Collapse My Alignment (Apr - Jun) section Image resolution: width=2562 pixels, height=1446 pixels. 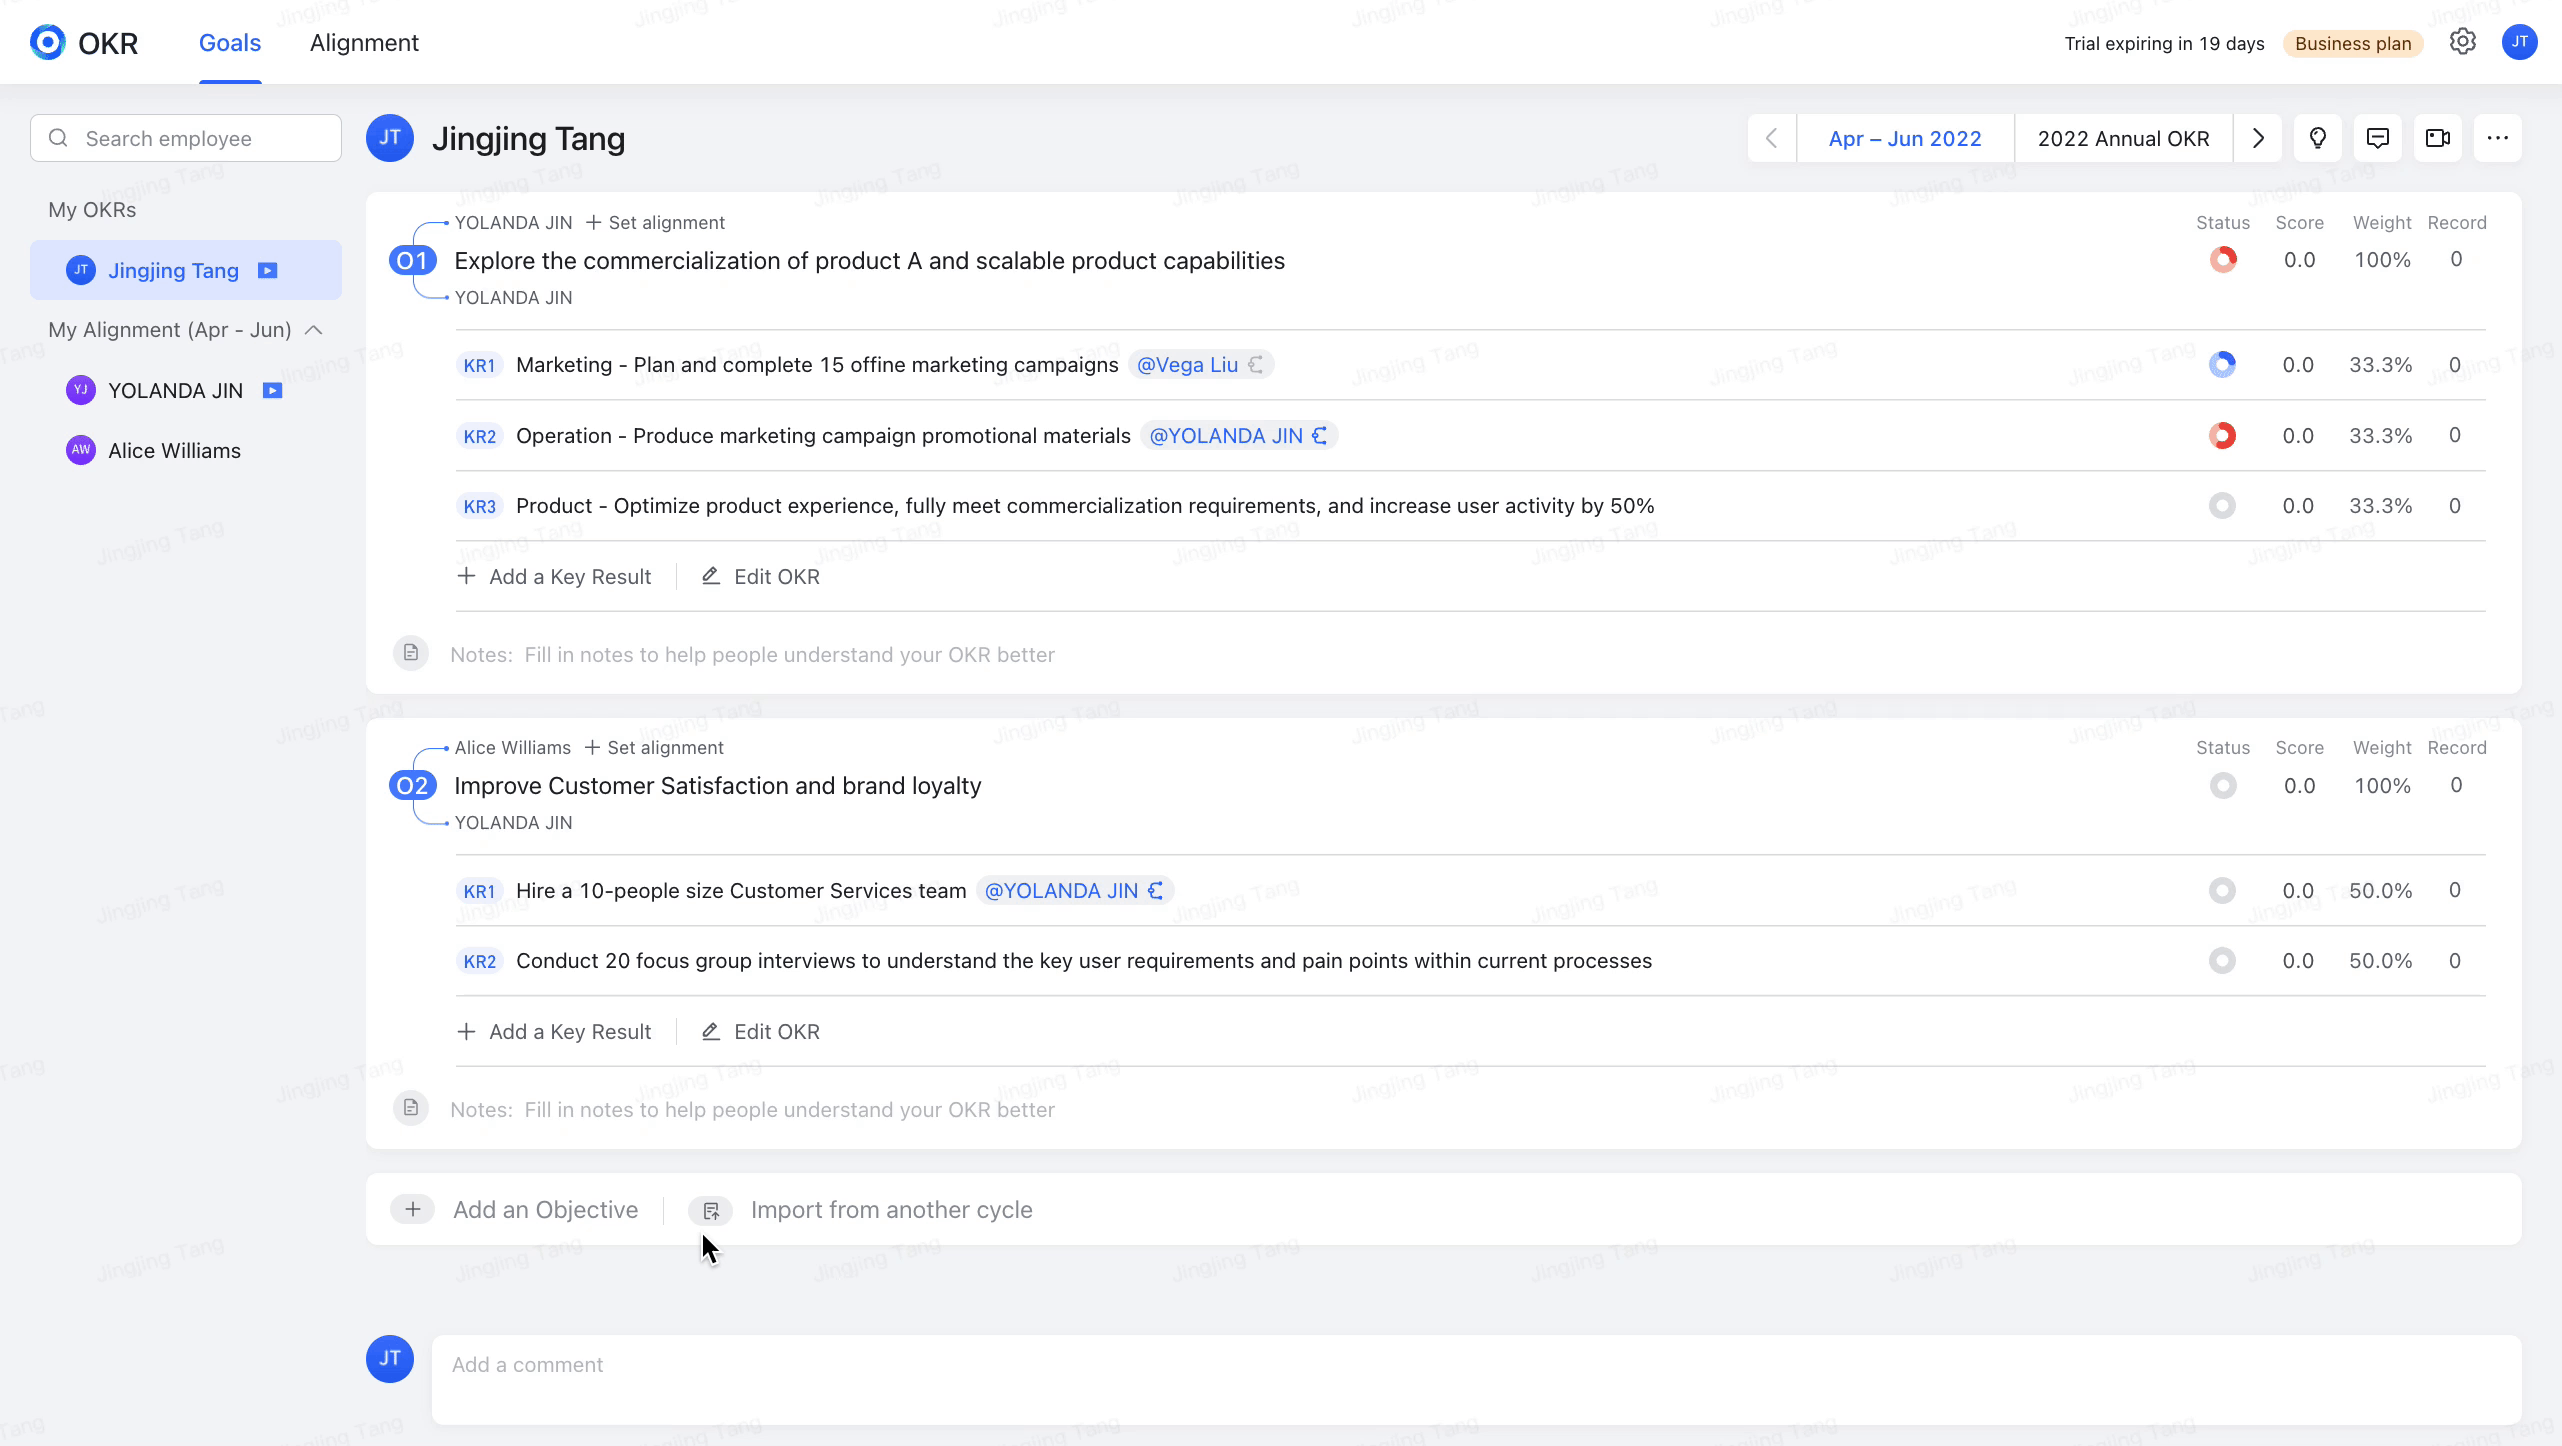click(x=314, y=330)
